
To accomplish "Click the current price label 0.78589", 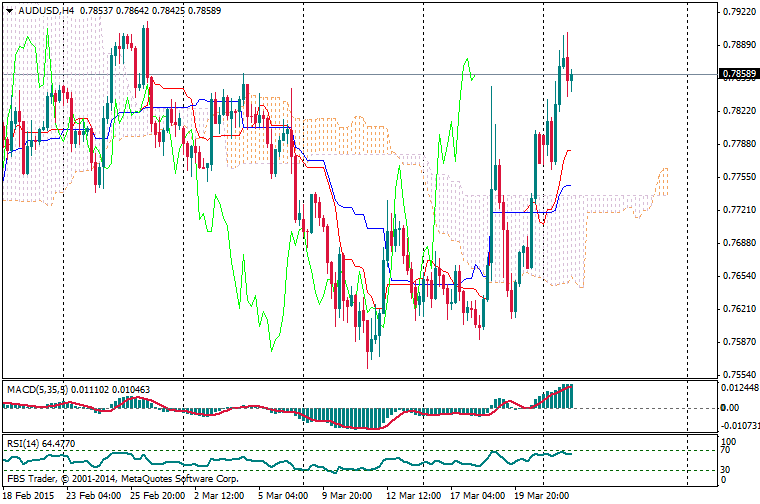I will (x=739, y=74).
